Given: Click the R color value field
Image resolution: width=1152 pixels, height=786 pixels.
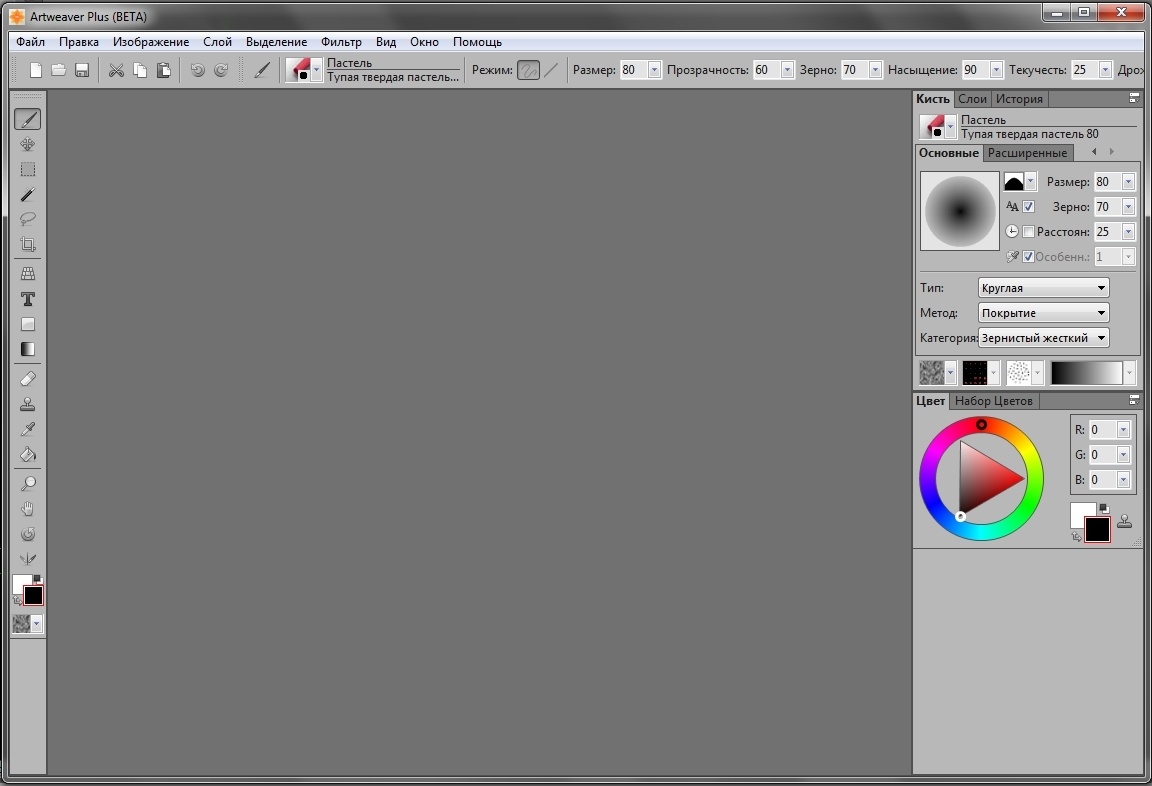Looking at the screenshot, I should (x=1103, y=430).
